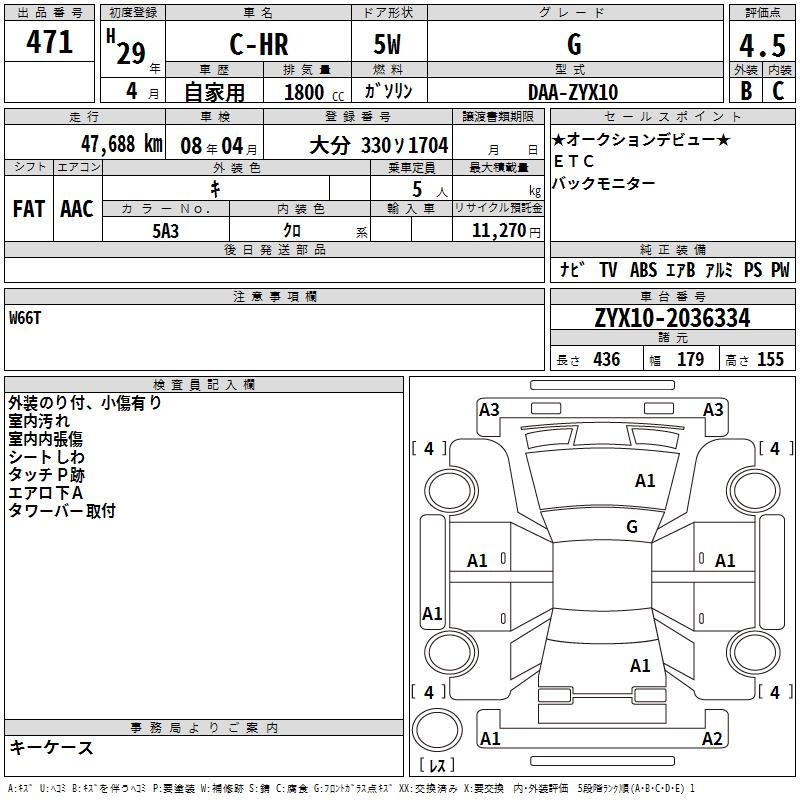800x800 pixels.
Task: Click the overall evaluation score 4.5
Action: [762, 45]
